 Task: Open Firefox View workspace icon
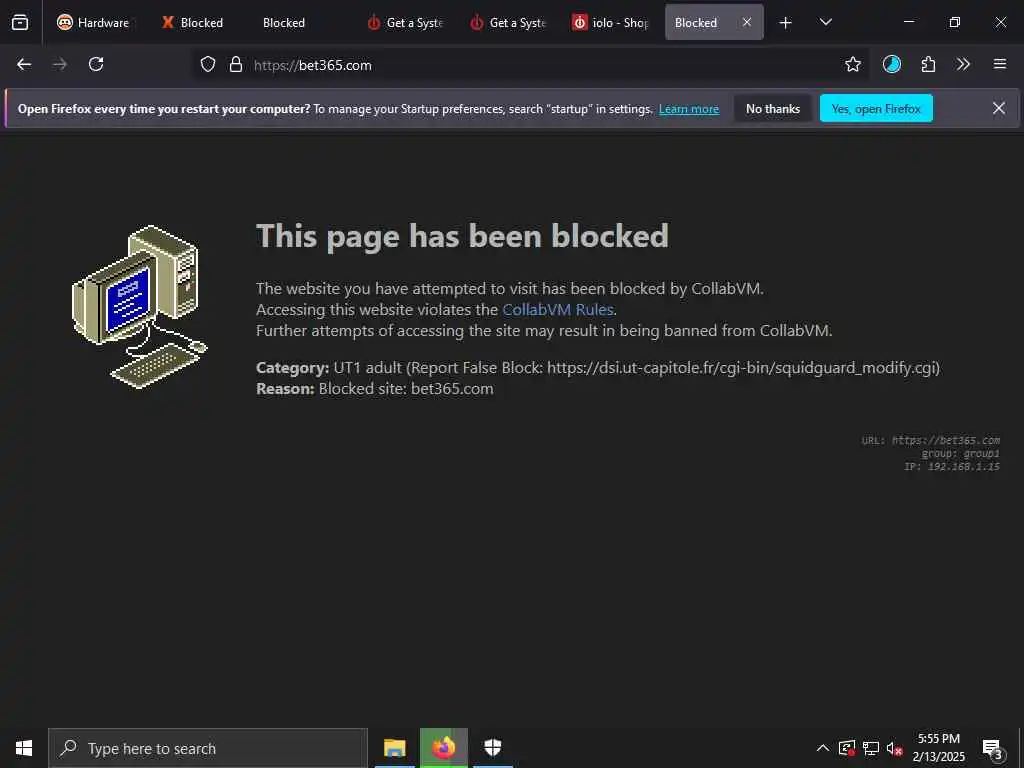tap(20, 23)
